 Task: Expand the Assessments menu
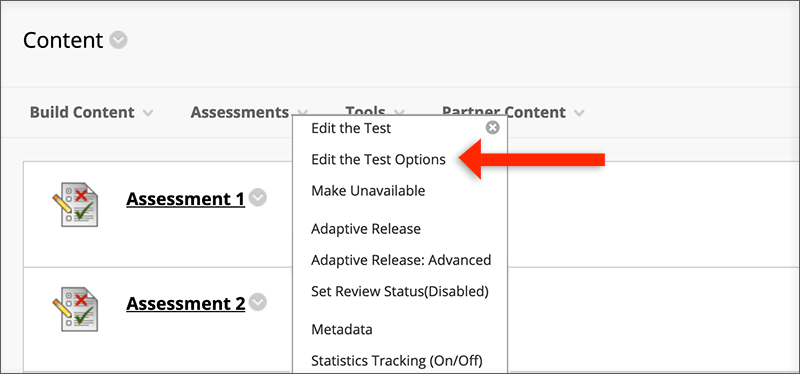(249, 112)
